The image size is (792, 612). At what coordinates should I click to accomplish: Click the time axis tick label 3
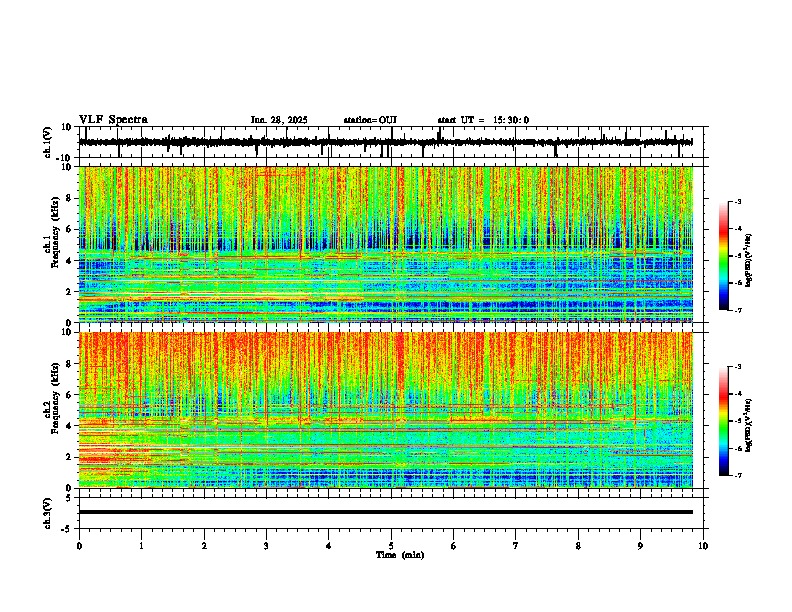coord(266,546)
